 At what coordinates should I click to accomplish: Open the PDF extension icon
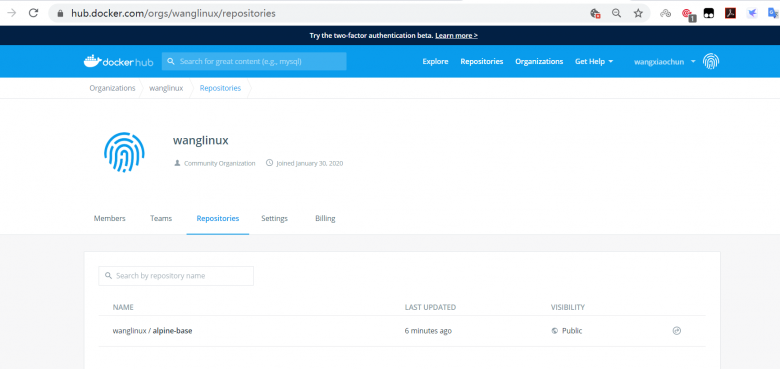click(730, 13)
